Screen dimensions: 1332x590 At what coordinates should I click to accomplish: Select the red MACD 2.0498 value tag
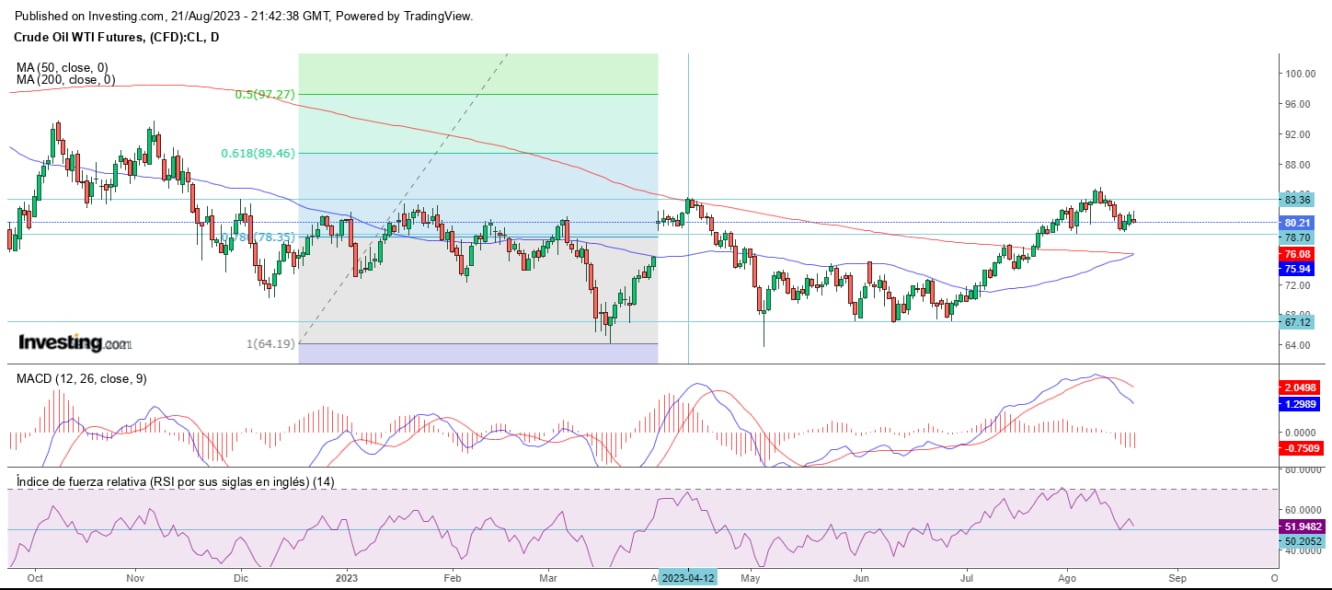[1301, 386]
